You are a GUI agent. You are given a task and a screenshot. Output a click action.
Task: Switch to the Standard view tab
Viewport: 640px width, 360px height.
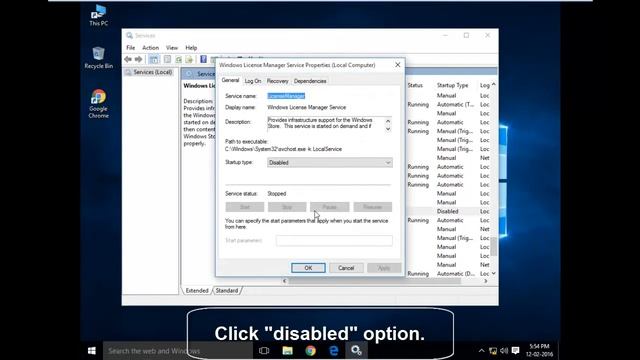(x=227, y=291)
